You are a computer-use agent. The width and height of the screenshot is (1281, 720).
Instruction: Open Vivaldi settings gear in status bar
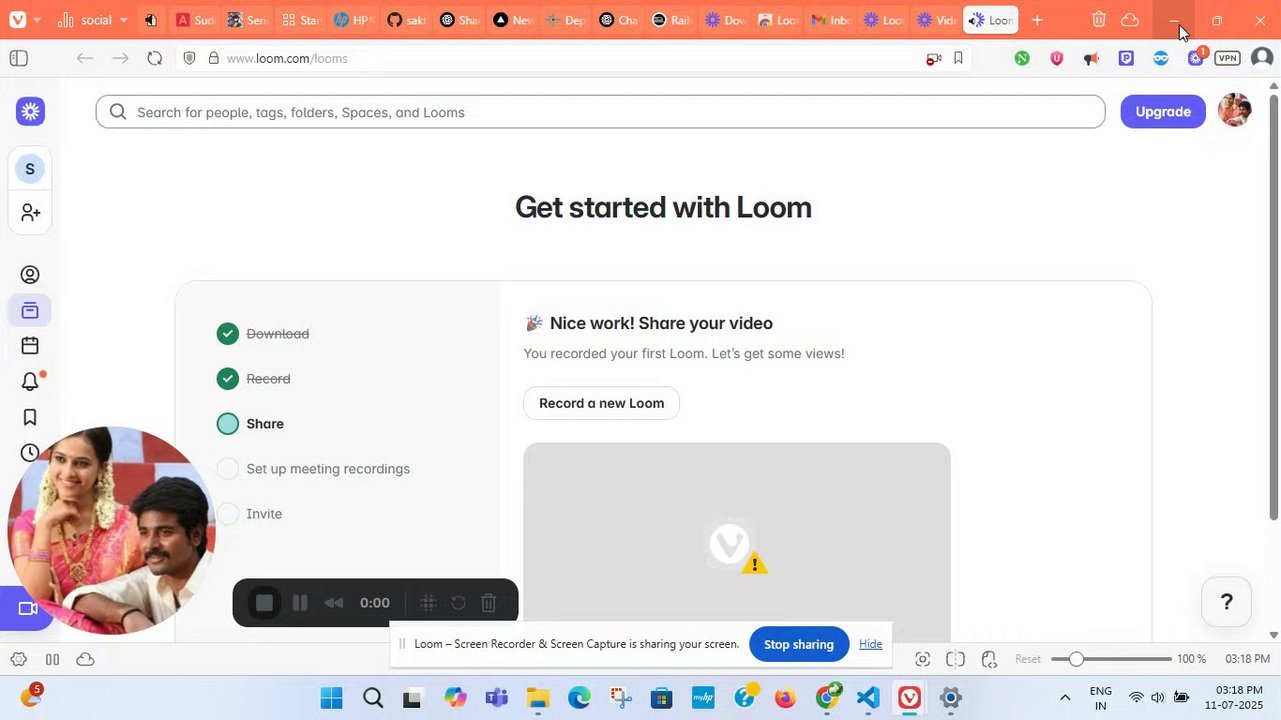coord(18,659)
